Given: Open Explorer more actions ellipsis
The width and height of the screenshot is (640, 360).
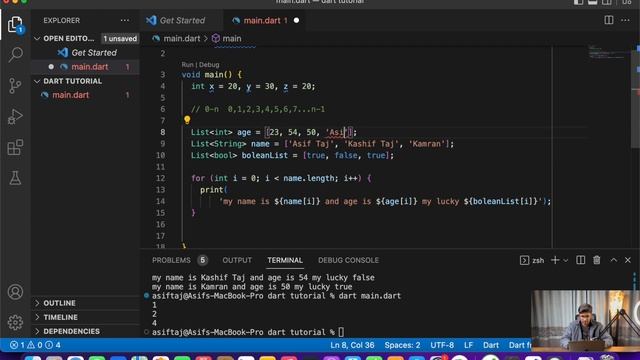Looking at the screenshot, I should (x=125, y=20).
